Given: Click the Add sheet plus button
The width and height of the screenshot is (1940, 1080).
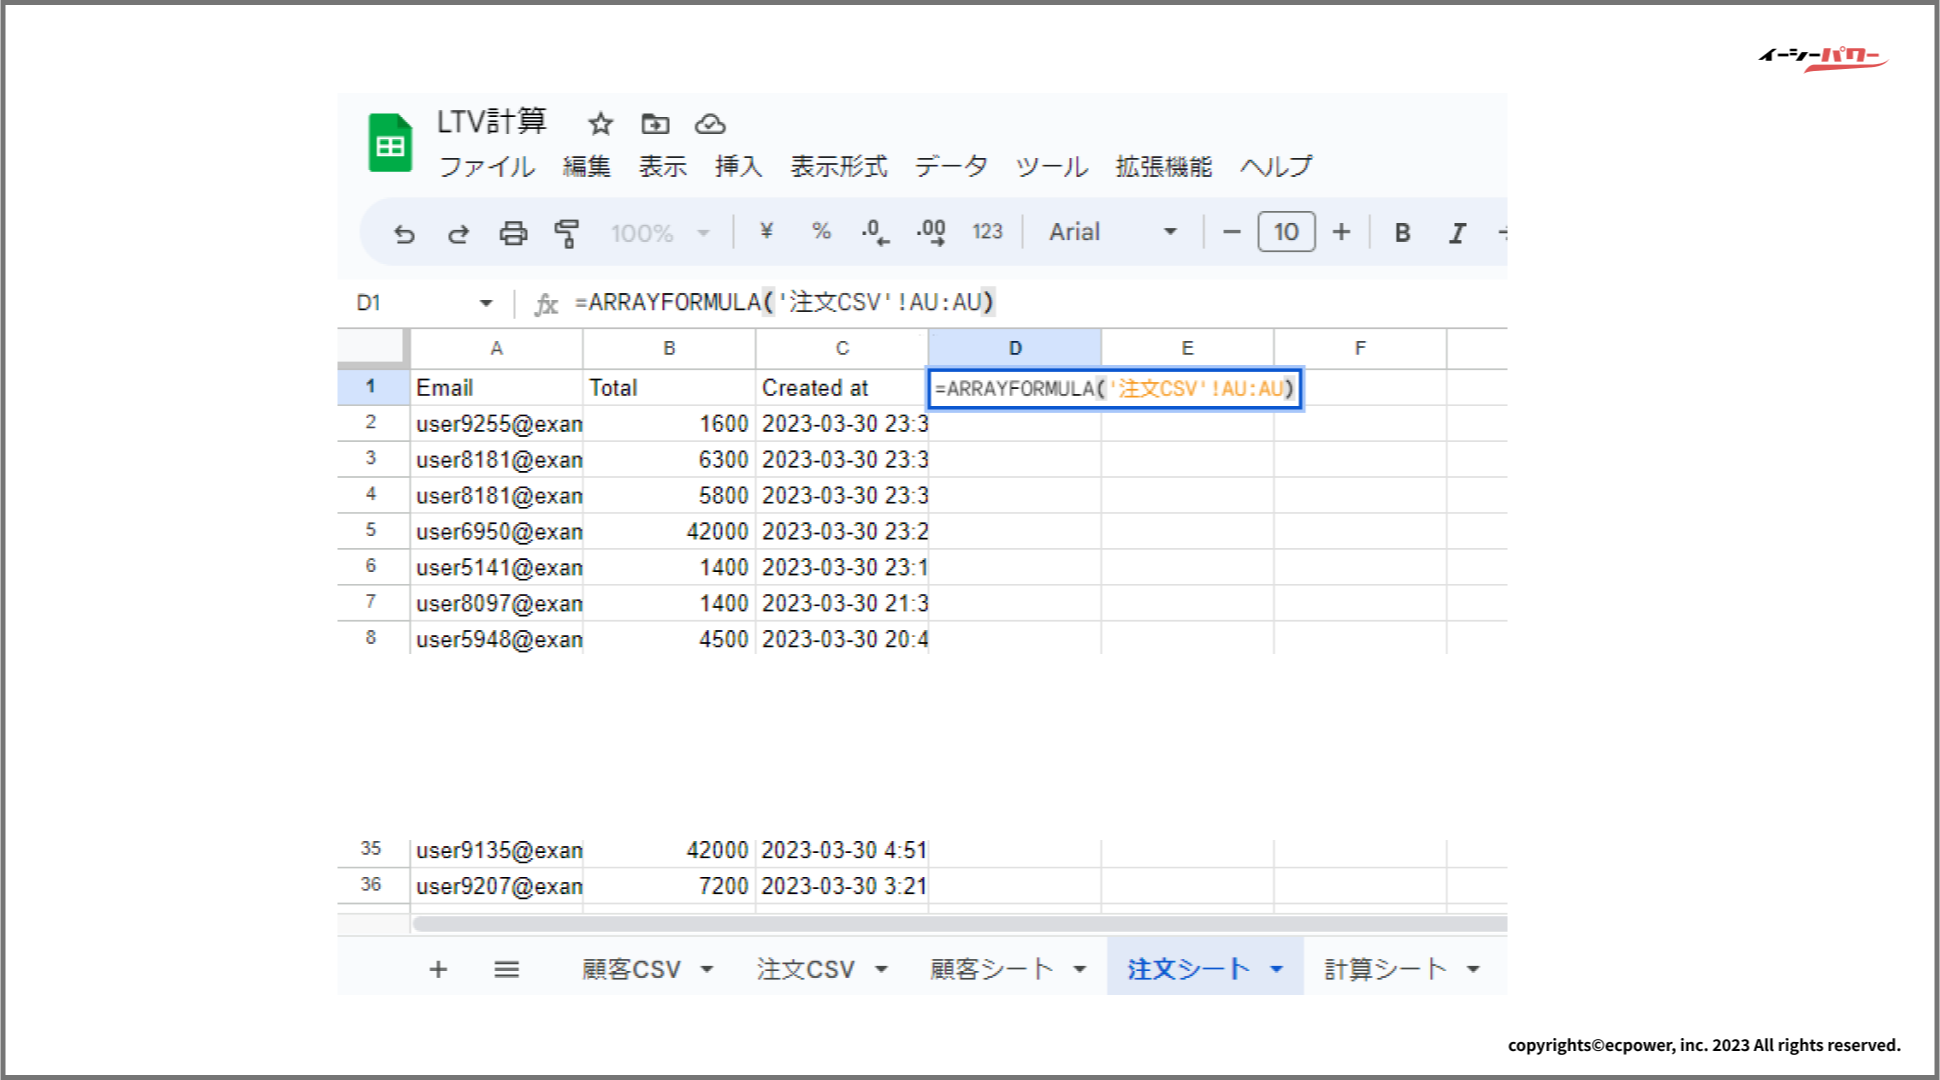Looking at the screenshot, I should [x=438, y=969].
